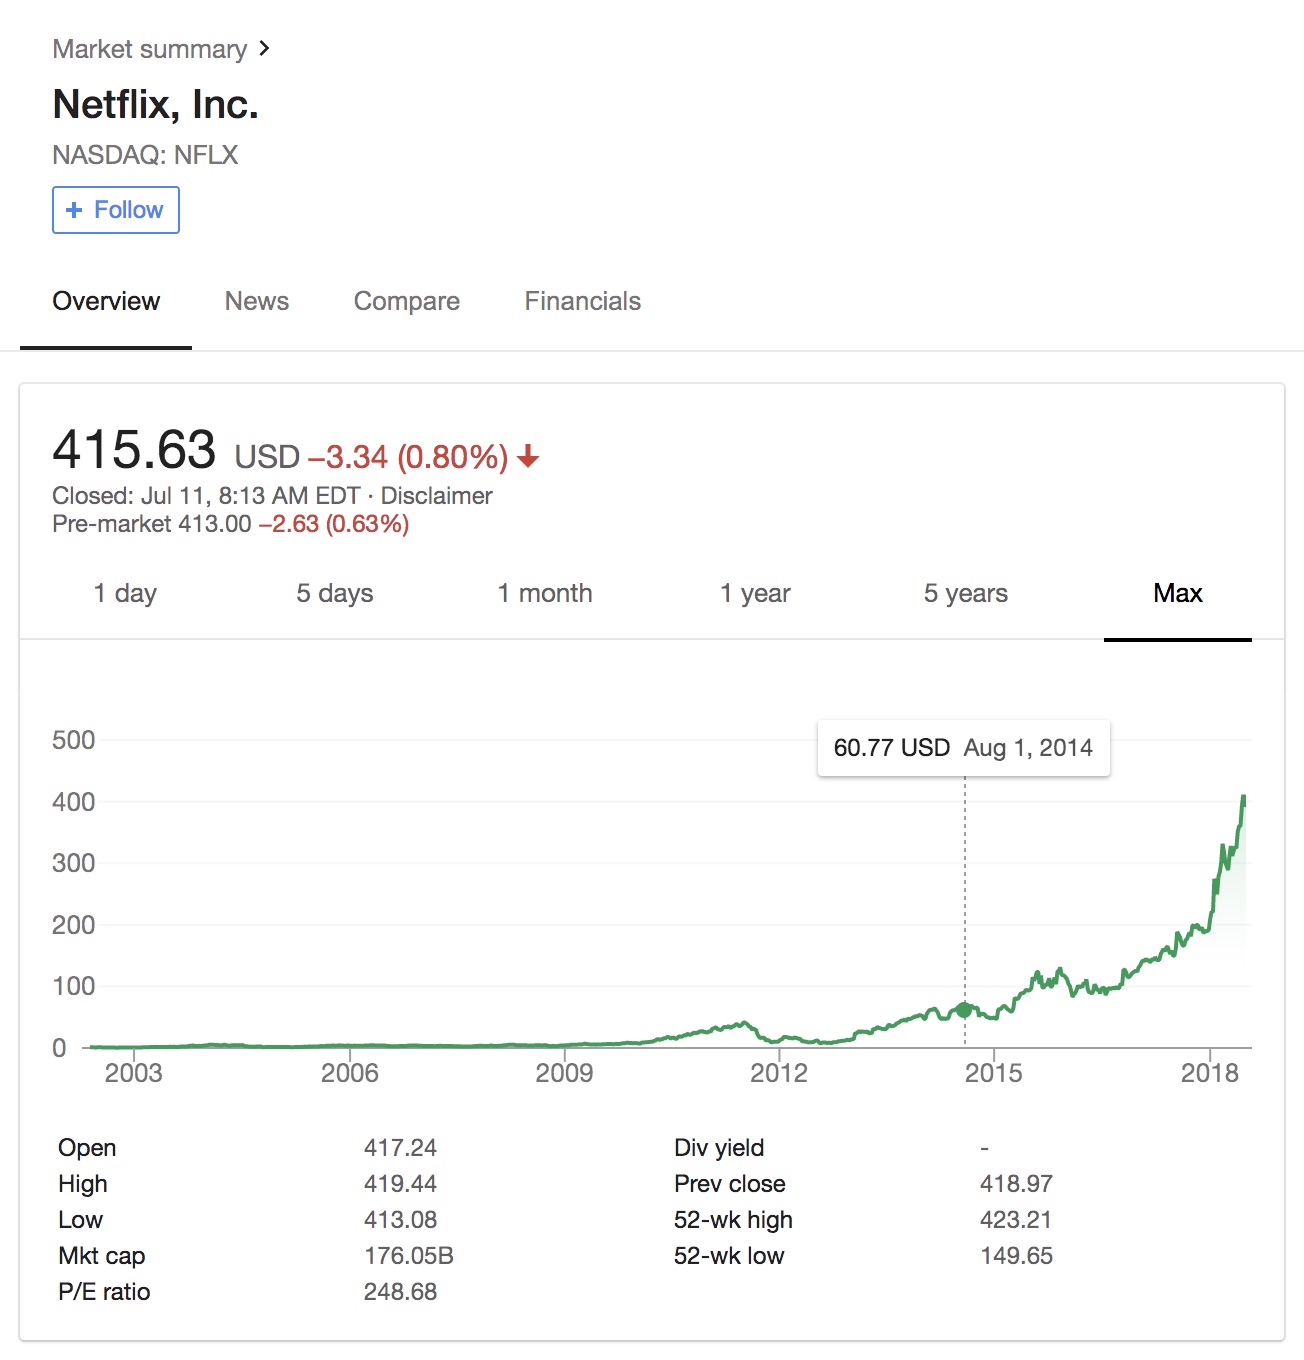Image resolution: width=1304 pixels, height=1360 pixels.
Task: Select the 5 days chart range
Action: click(334, 593)
